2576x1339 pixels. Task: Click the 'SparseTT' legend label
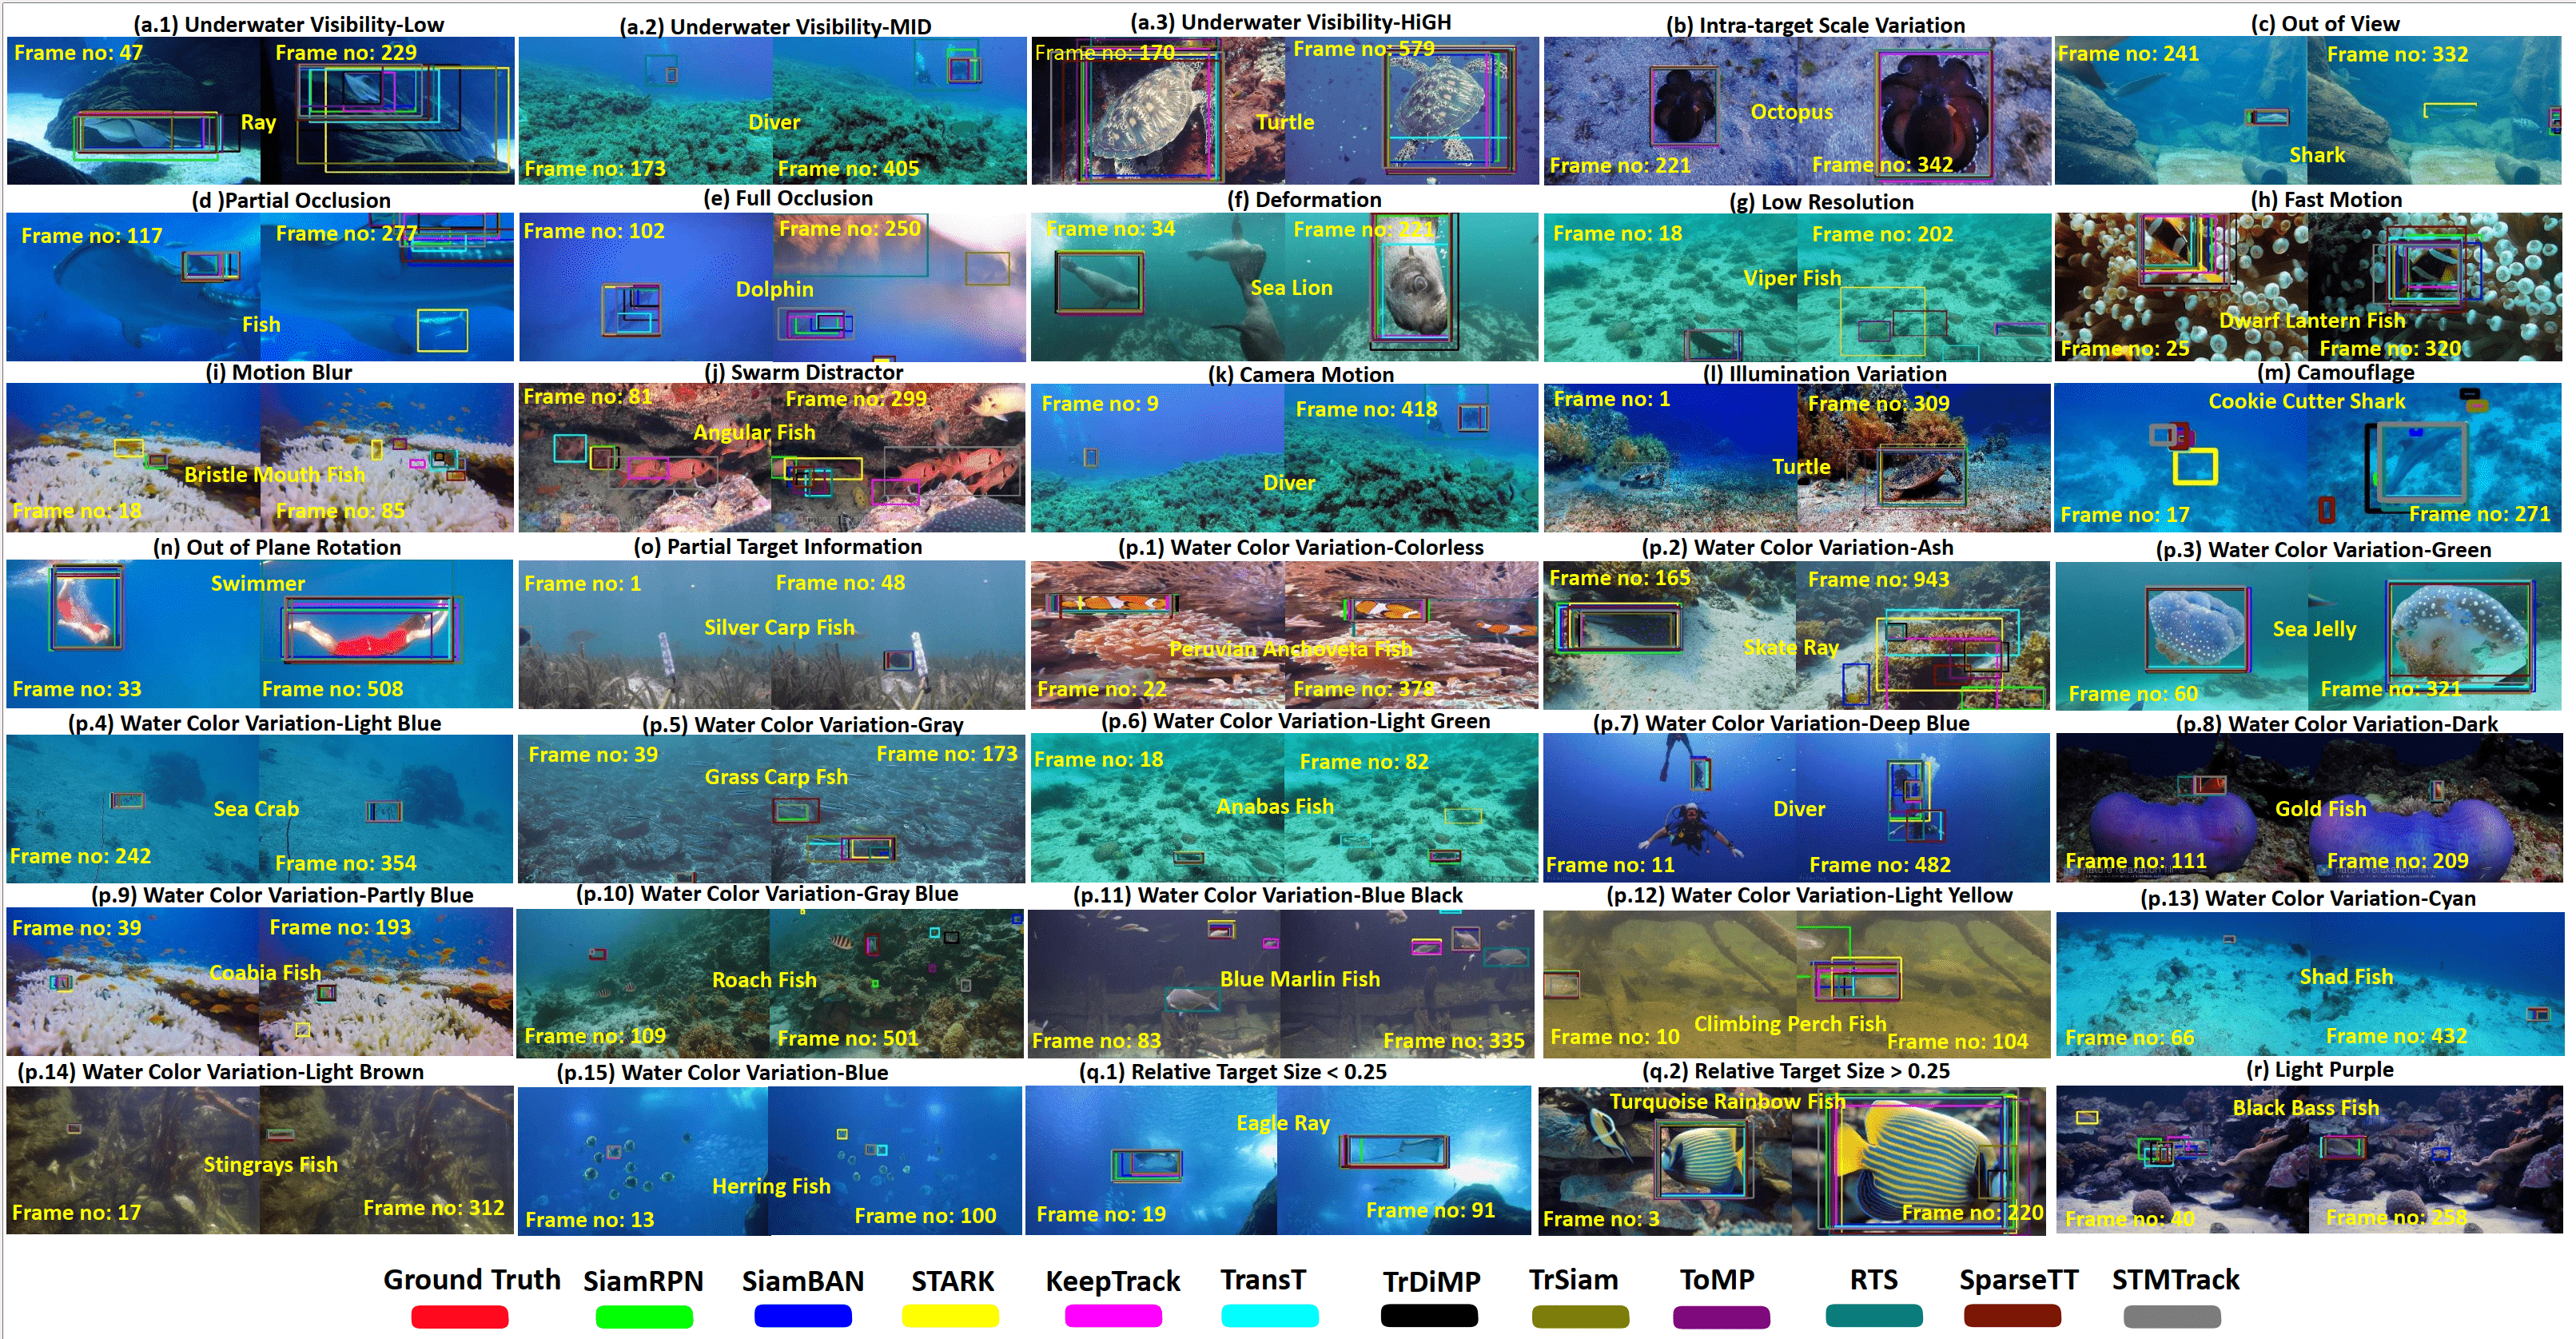[x=2018, y=1280]
